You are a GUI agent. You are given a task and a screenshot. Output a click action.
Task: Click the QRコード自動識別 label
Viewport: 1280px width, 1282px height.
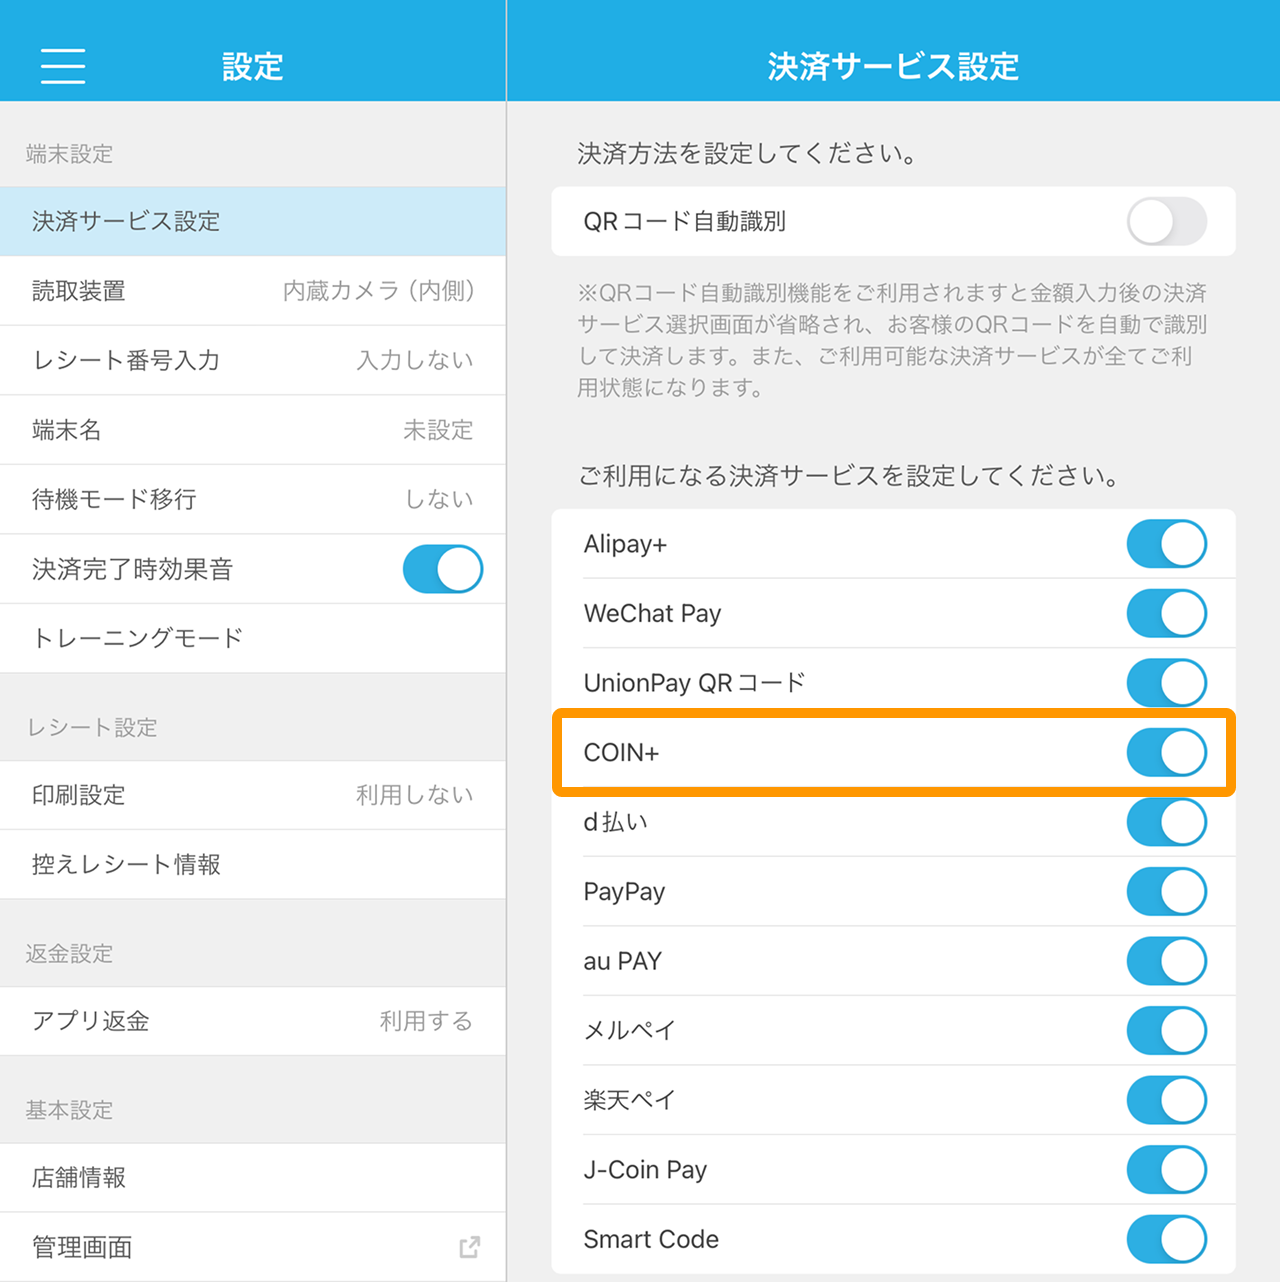(685, 221)
